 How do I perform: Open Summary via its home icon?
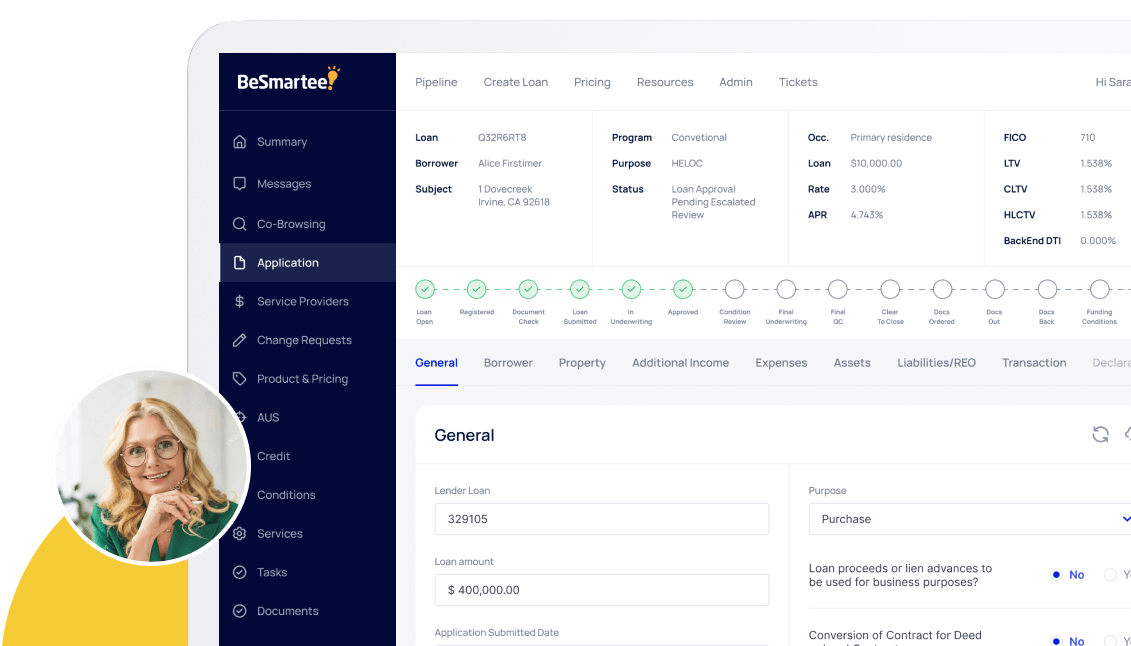239,141
